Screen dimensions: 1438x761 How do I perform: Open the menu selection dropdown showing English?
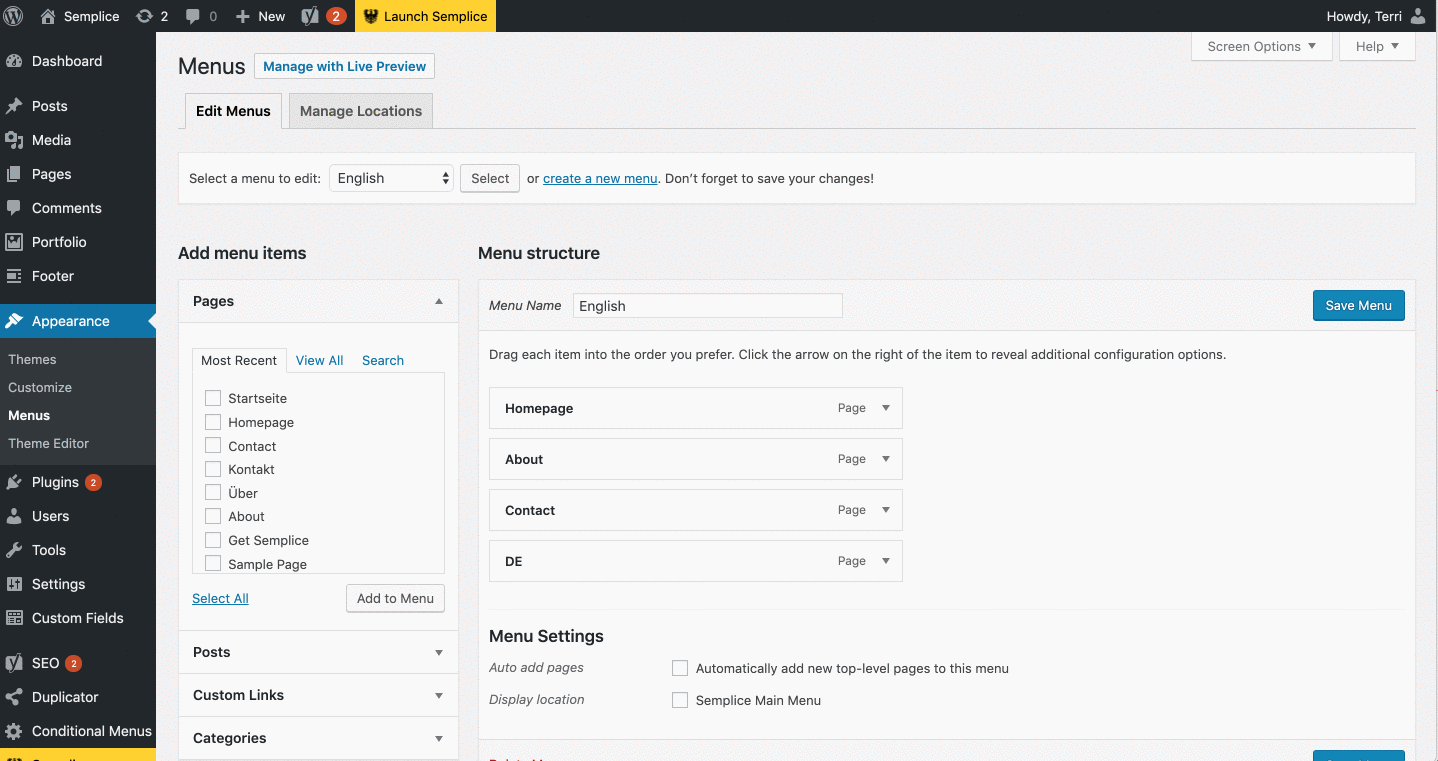tap(391, 178)
